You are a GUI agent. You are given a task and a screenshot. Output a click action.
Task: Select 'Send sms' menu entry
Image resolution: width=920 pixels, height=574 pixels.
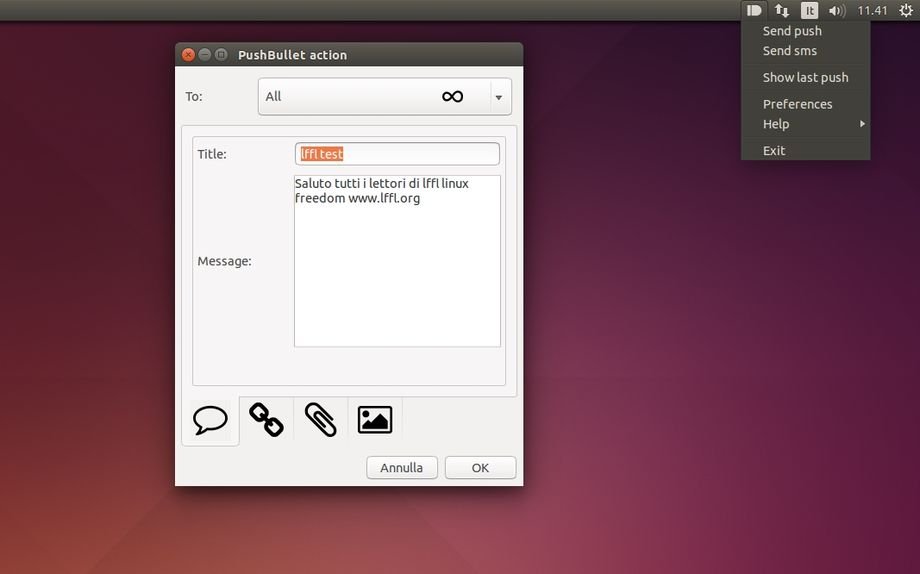[790, 51]
